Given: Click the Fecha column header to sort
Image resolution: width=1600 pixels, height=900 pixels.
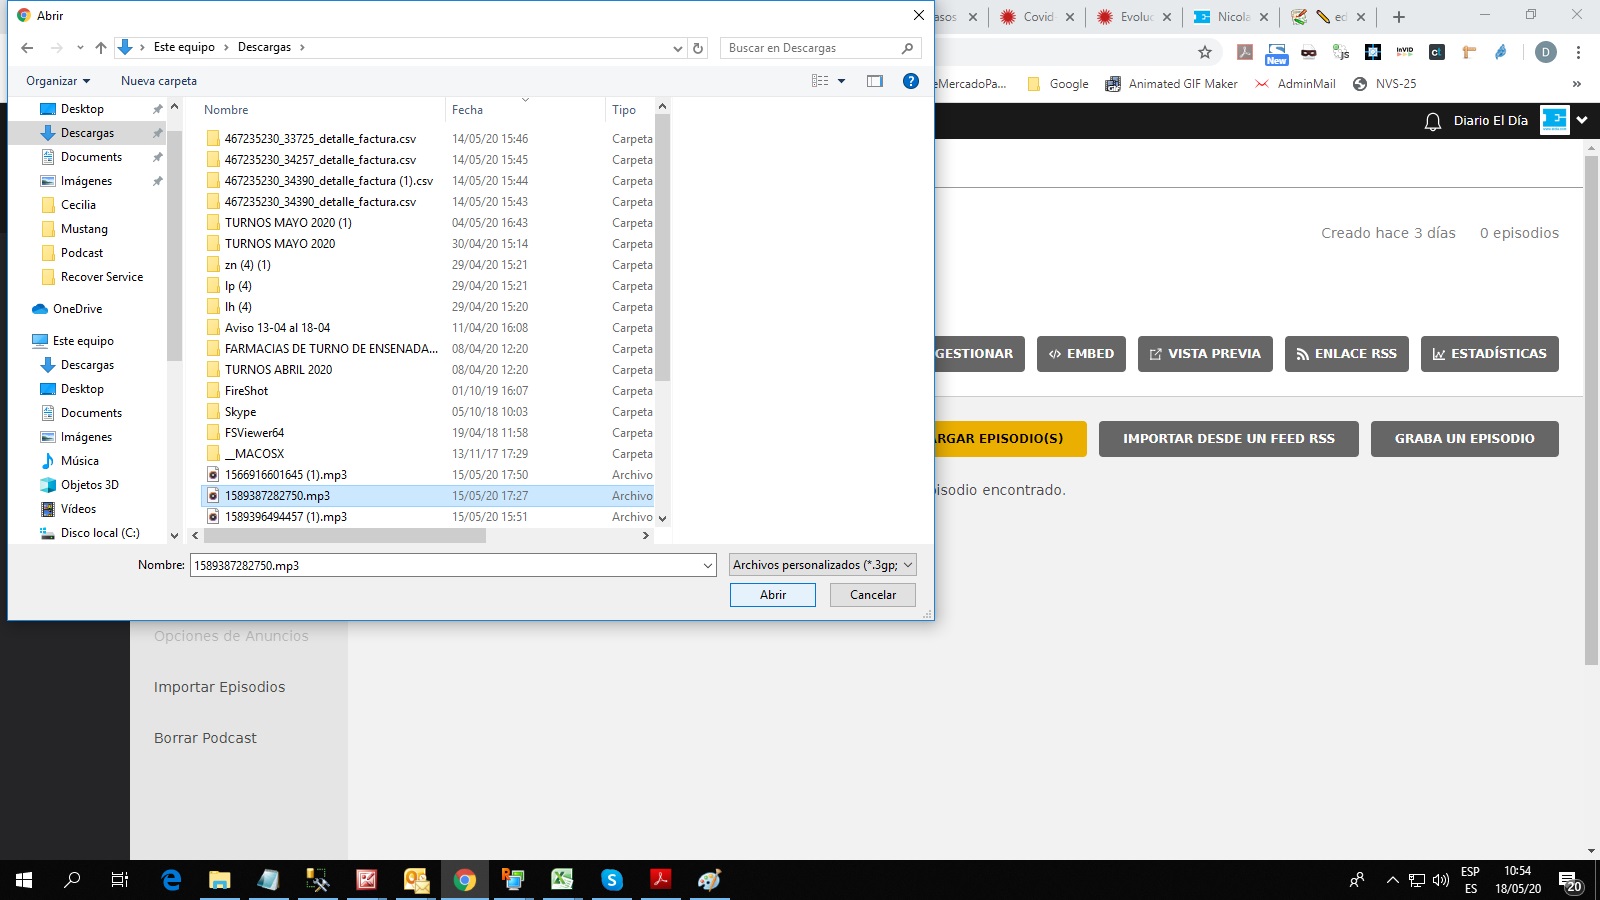Looking at the screenshot, I should coord(467,110).
